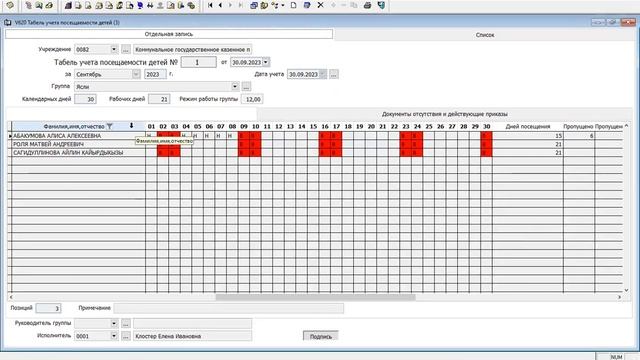Click the day 22 column header
This screenshot has height=360, width=640.
pyautogui.click(x=394, y=127)
